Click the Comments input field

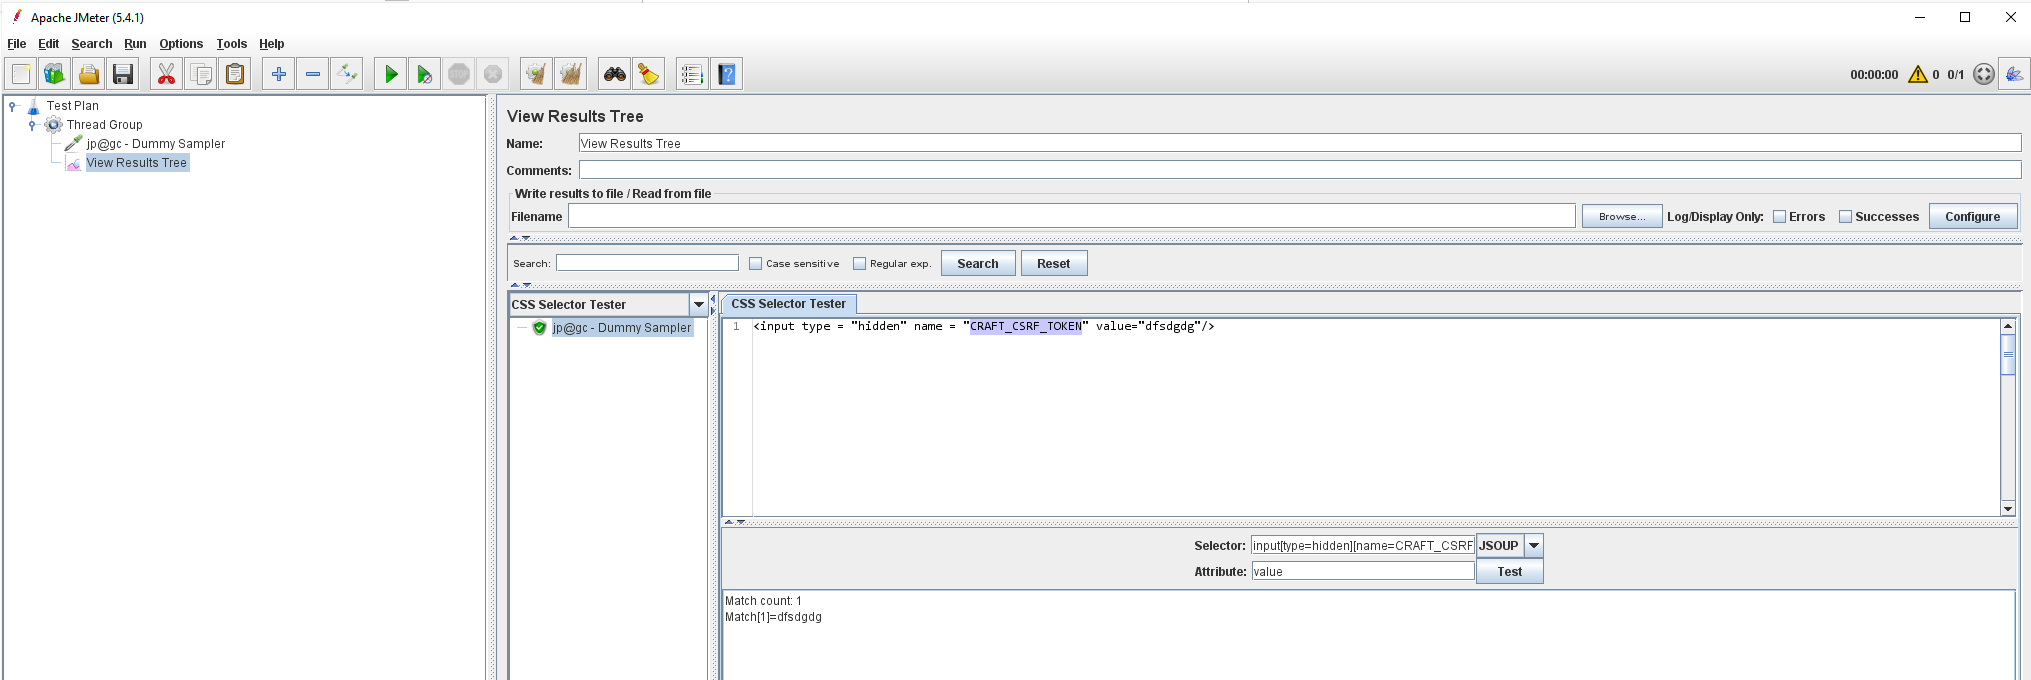pyautogui.click(x=1300, y=171)
